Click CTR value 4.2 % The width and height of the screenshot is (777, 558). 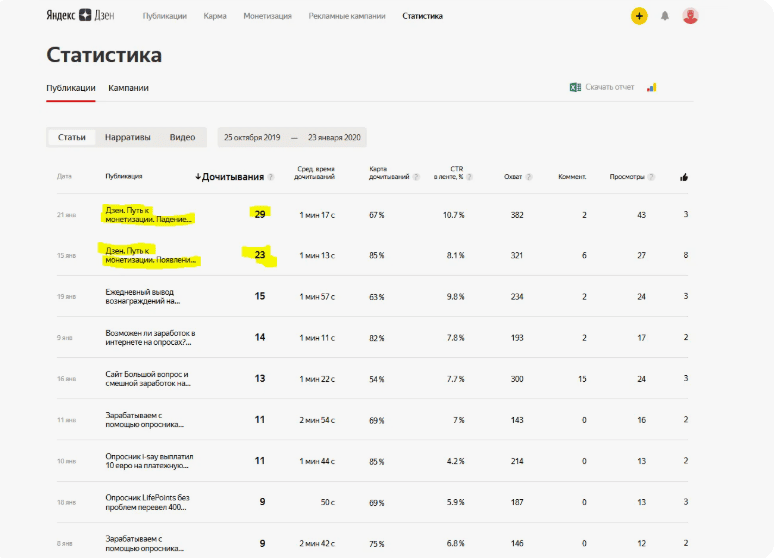coord(455,461)
